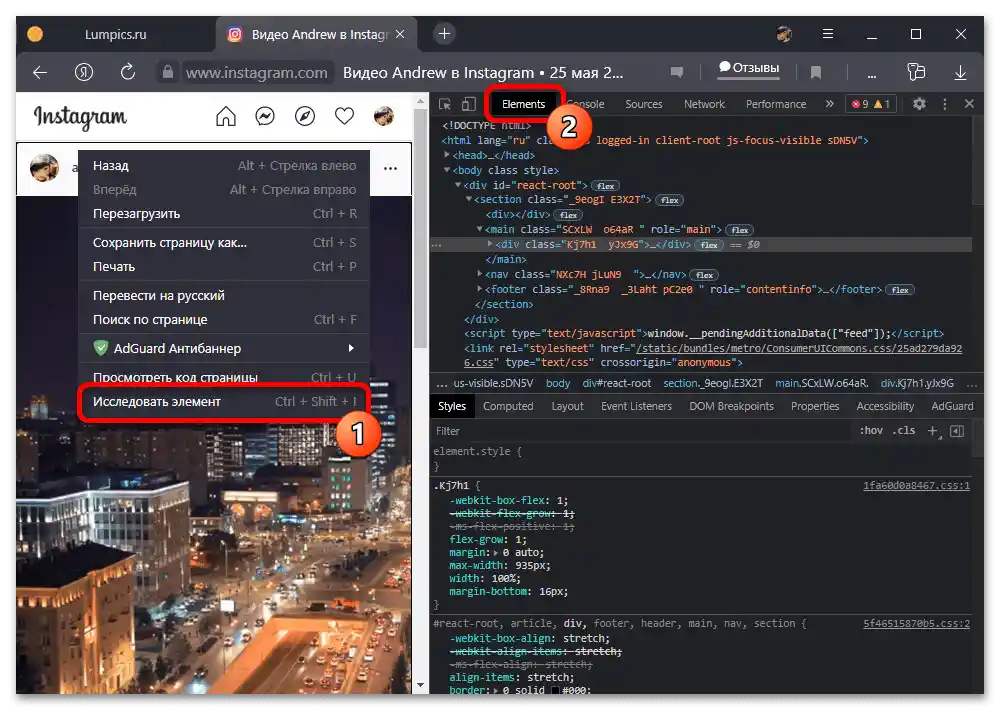1000x710 pixels.
Task: Switch to Elements tab in DevTools
Action: 524,104
